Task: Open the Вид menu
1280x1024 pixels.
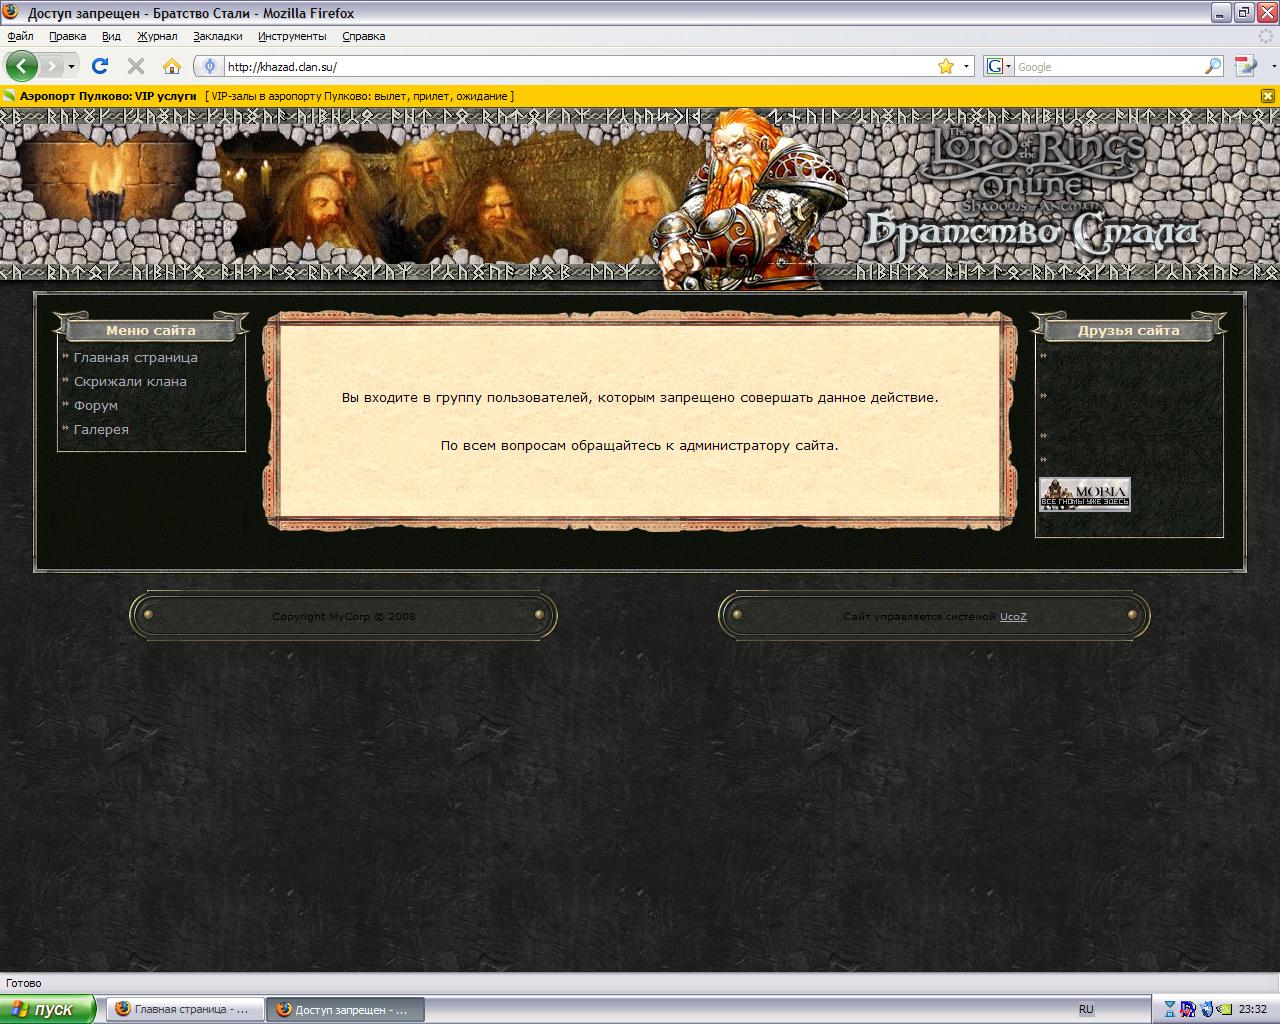Action: [x=111, y=36]
